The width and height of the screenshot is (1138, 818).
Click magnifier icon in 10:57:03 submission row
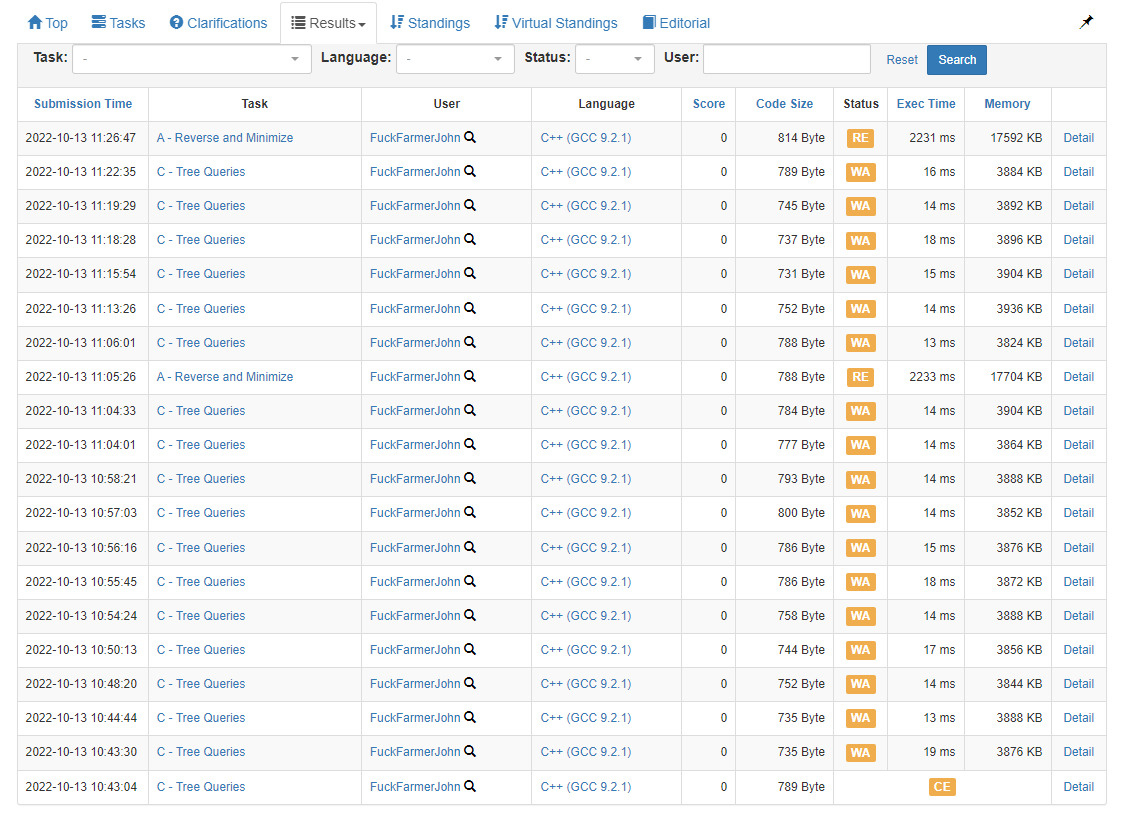point(470,512)
